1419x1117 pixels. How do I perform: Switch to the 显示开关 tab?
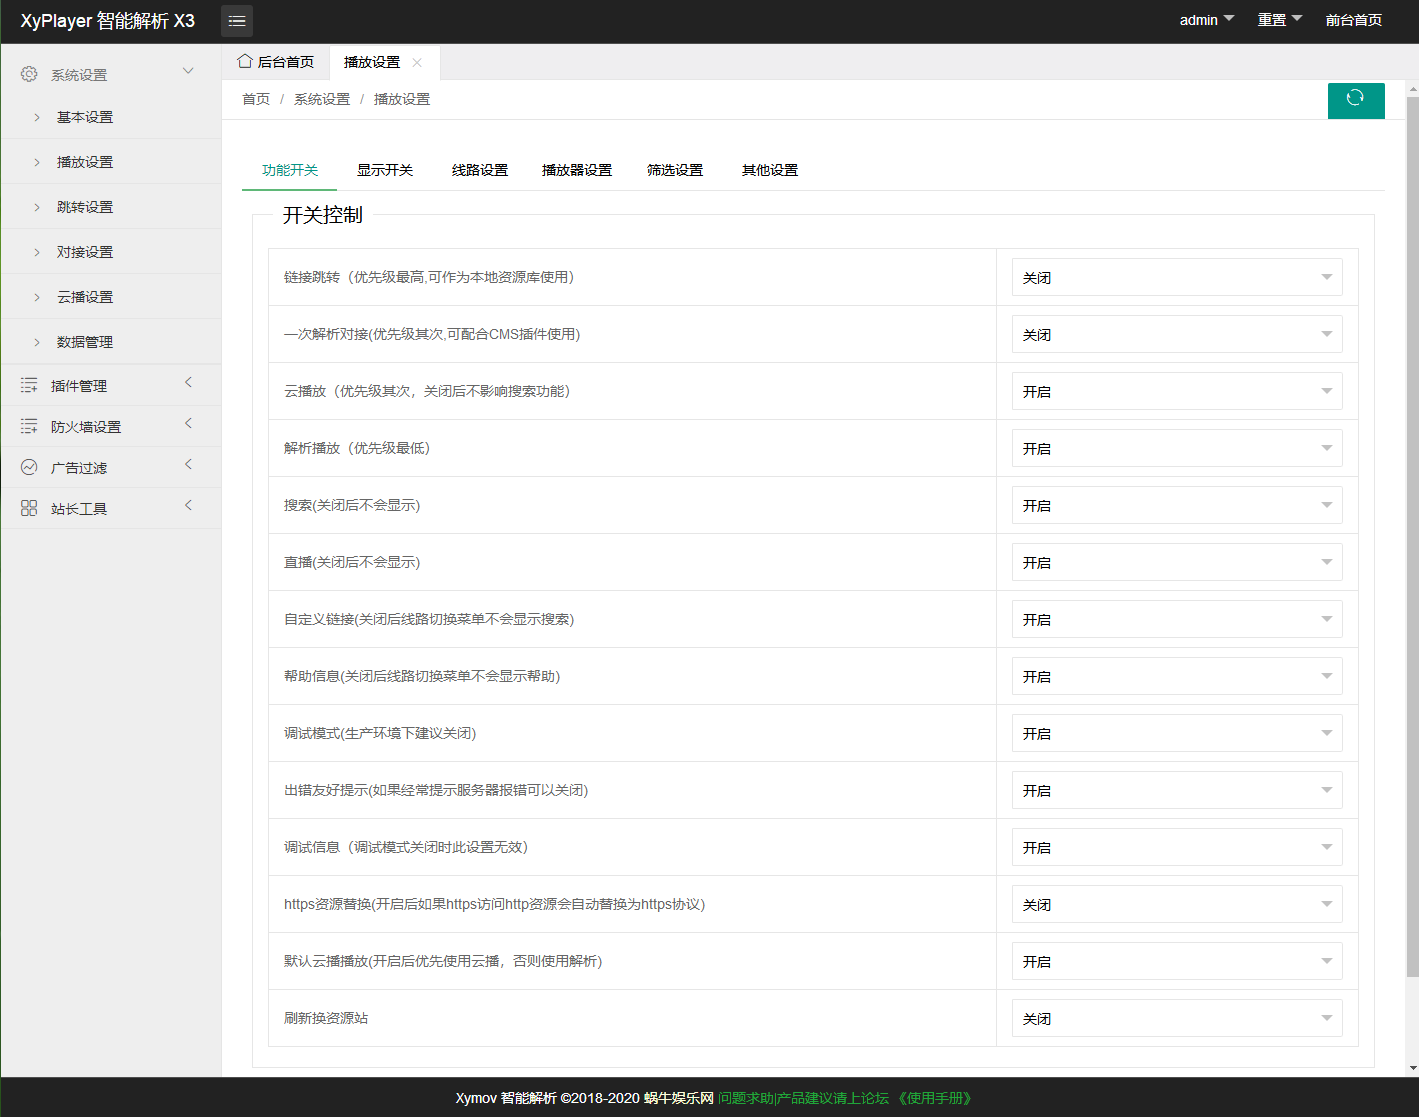[x=385, y=170]
